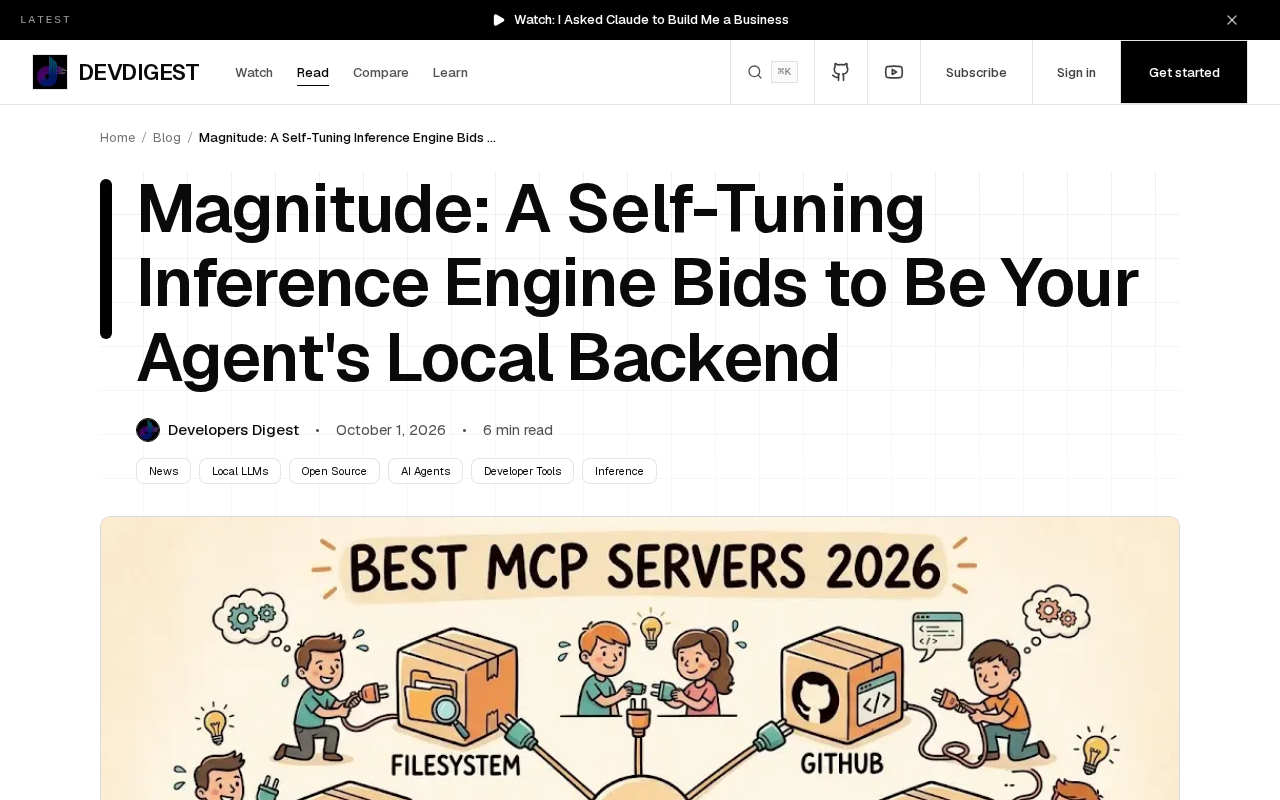The height and width of the screenshot is (800, 1280).
Task: Open the 'Watch: I Asked Claude to Build Me a Business' link
Action: click(651, 20)
